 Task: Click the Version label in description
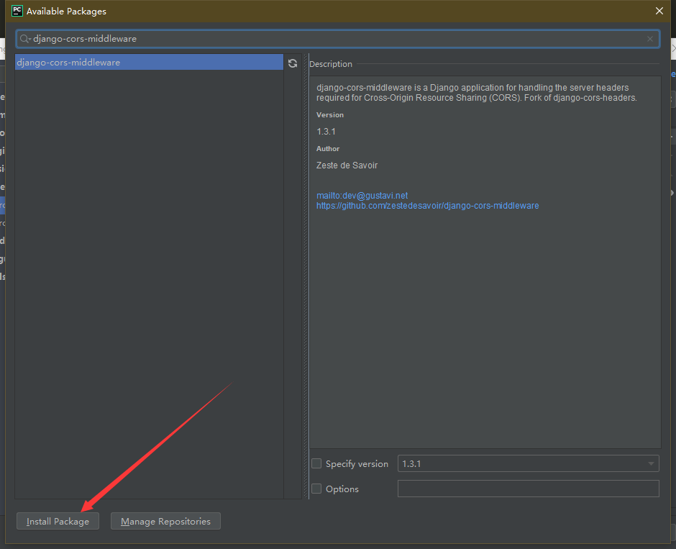[330, 115]
